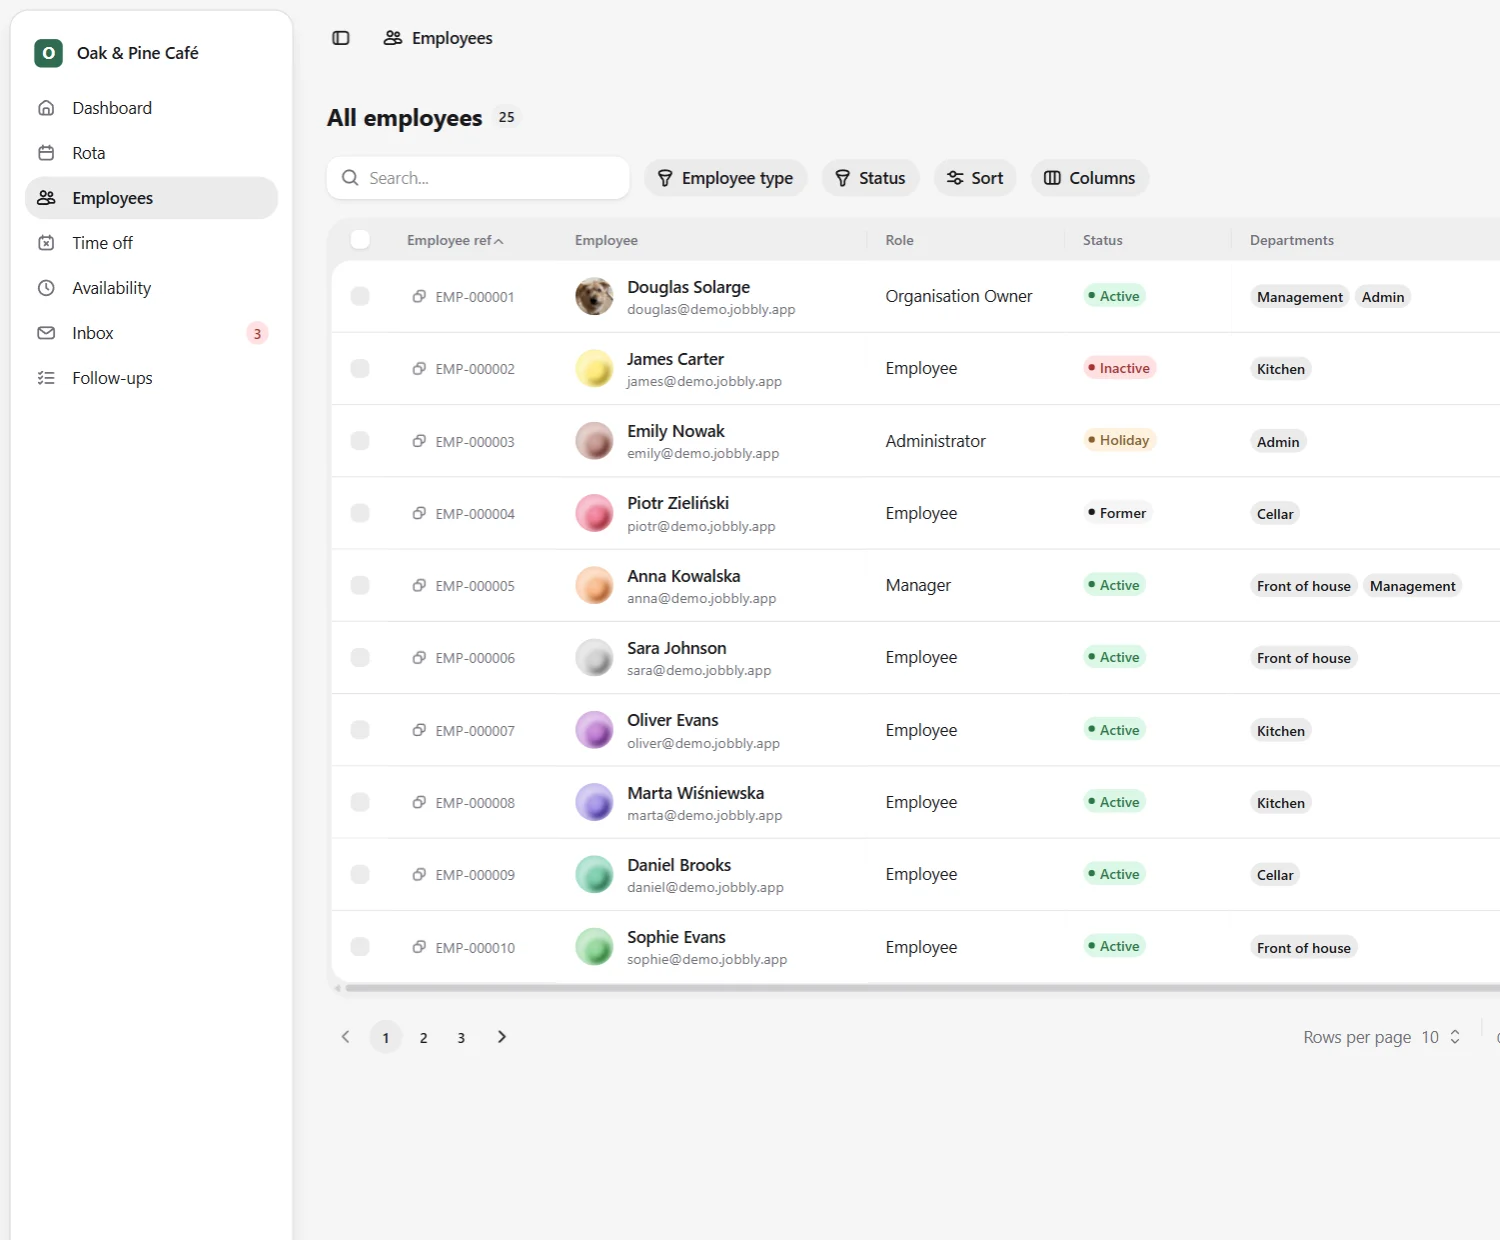Toggle the sidebar panel icon
This screenshot has width=1500, height=1240.
click(x=341, y=38)
